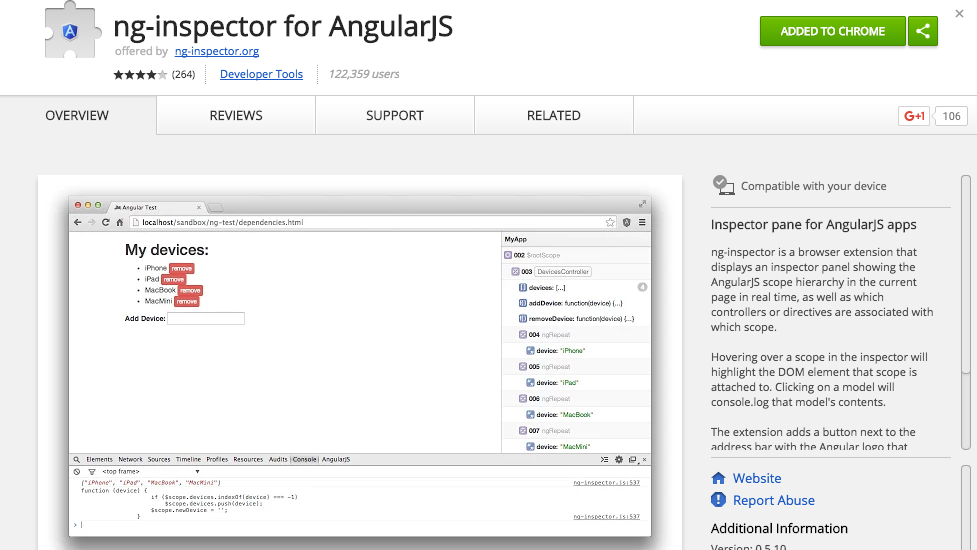Viewport: 977px width, 550px height.
Task: Click the ADDED TO CHROME button
Action: point(832,31)
